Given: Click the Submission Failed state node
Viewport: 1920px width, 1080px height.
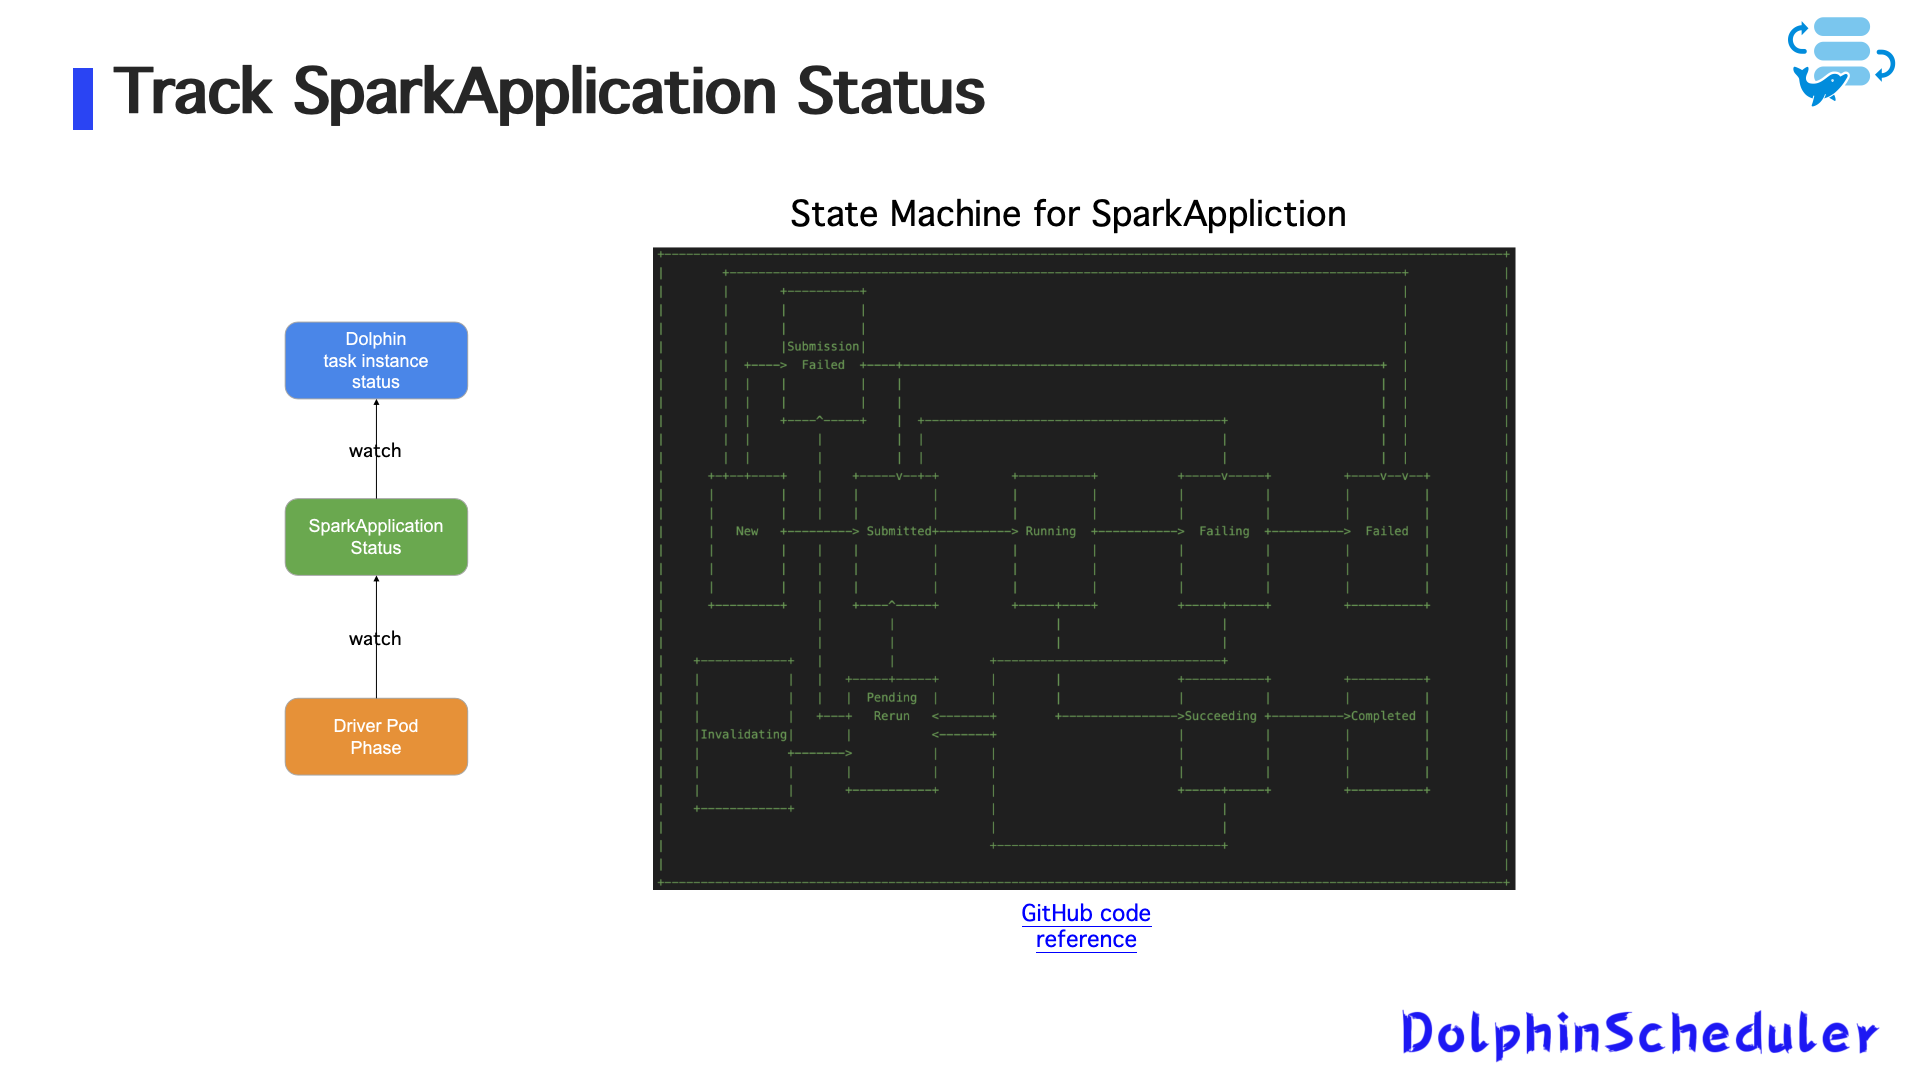Looking at the screenshot, I should (x=823, y=356).
